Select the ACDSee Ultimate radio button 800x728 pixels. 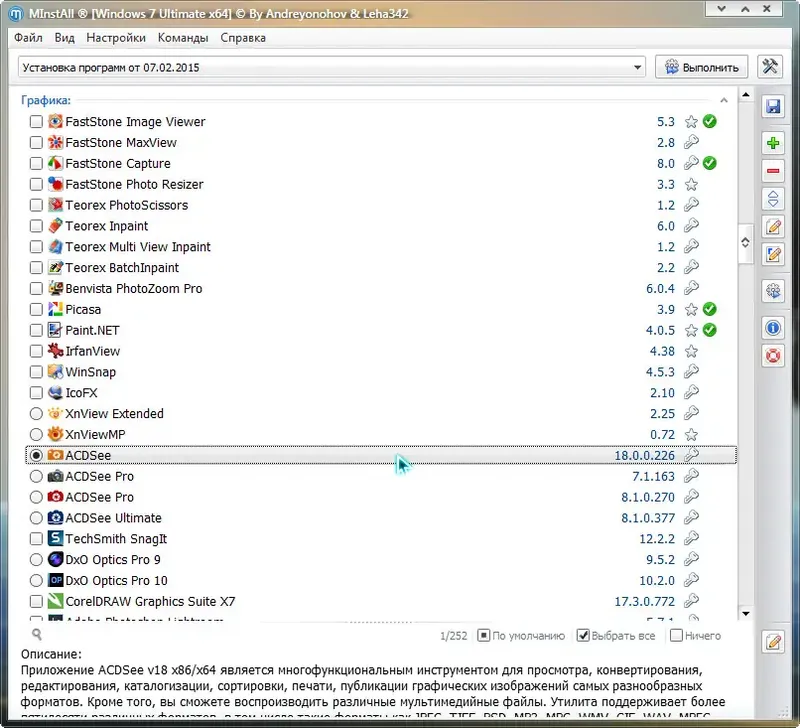(x=36, y=518)
